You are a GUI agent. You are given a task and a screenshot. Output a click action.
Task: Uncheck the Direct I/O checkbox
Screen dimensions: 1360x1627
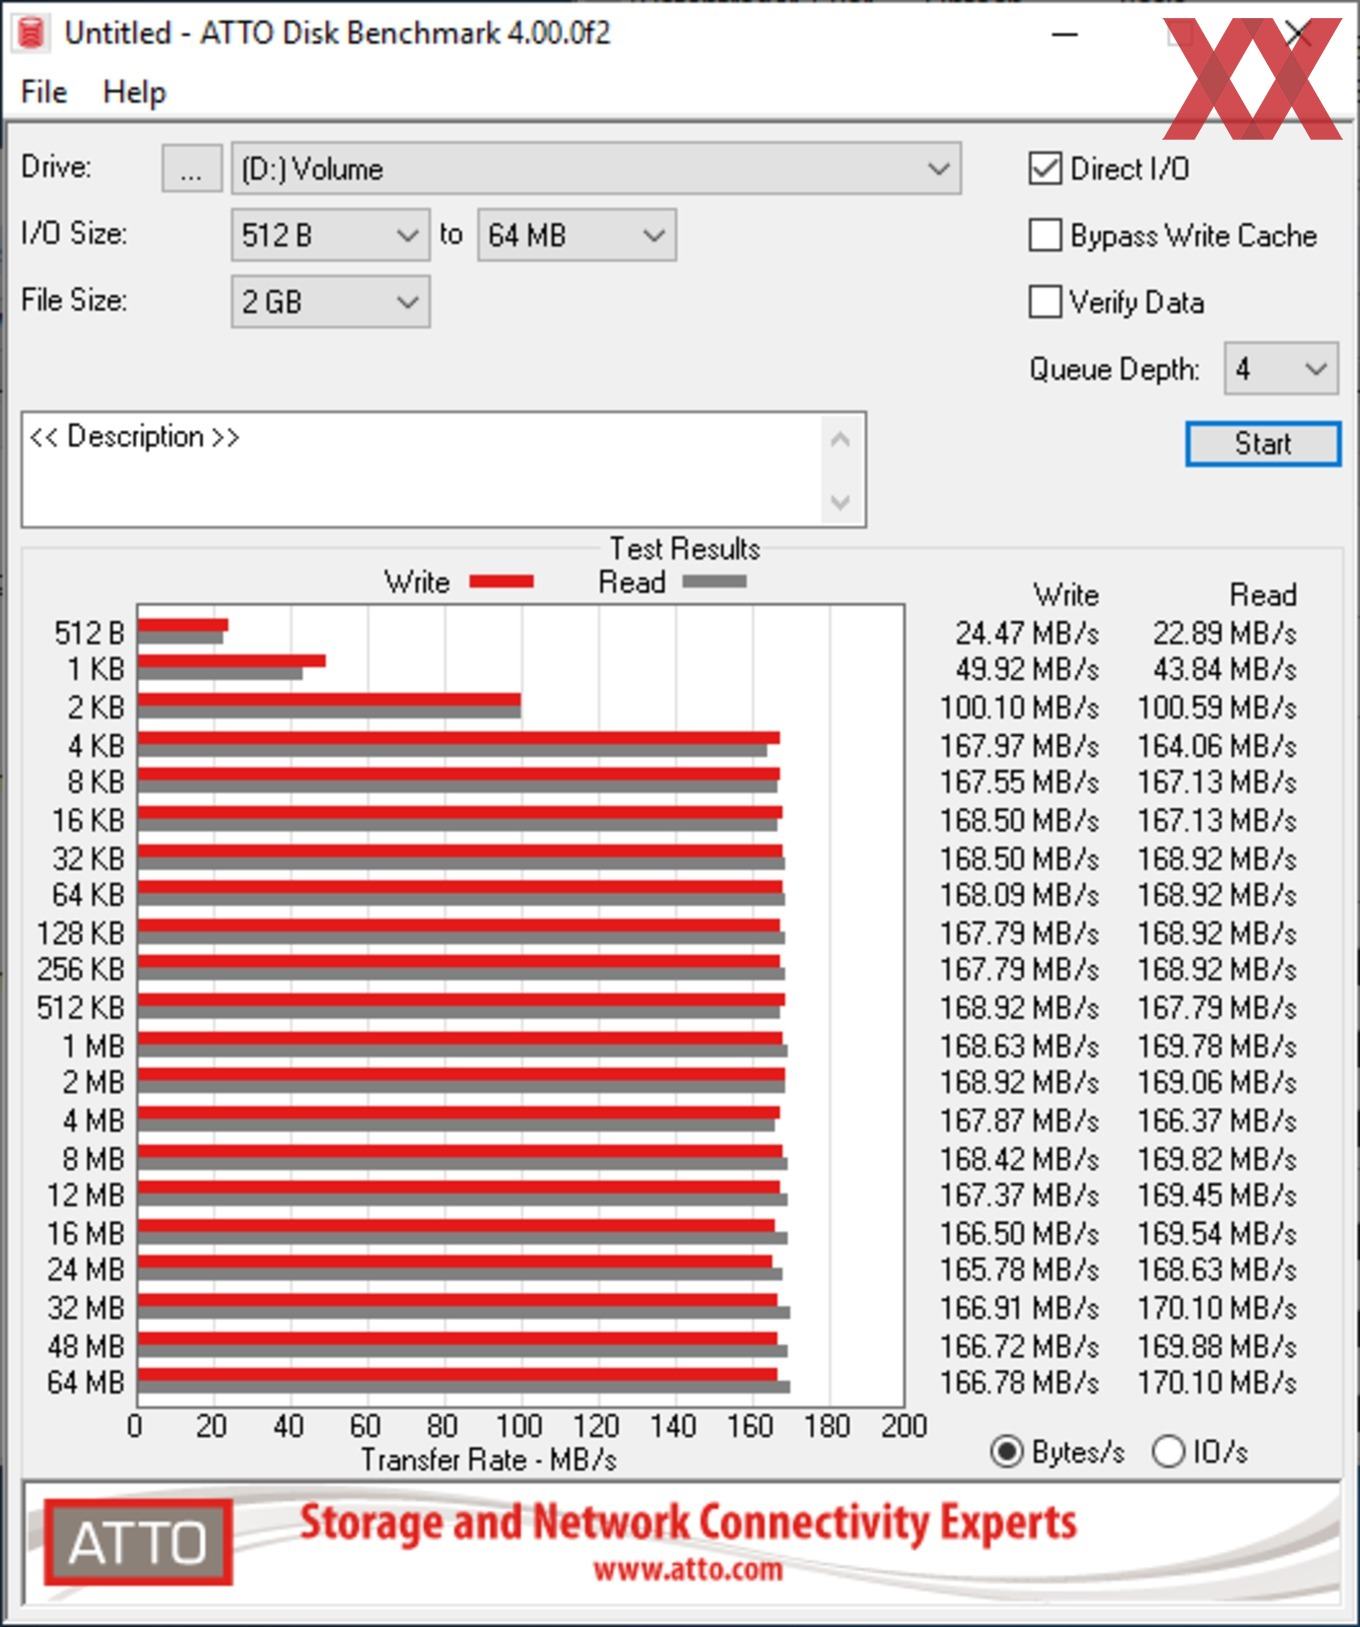click(x=1045, y=168)
